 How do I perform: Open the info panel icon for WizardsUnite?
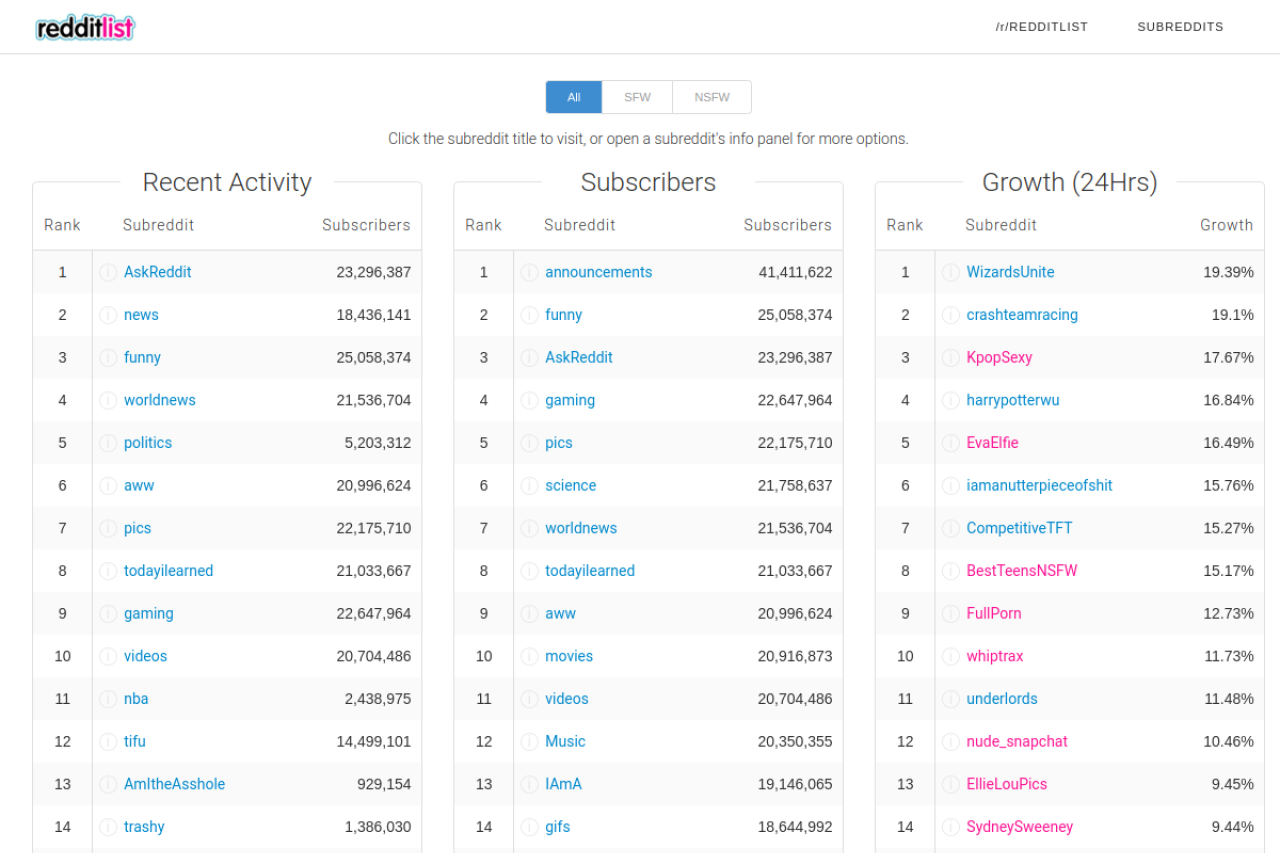[x=950, y=272]
